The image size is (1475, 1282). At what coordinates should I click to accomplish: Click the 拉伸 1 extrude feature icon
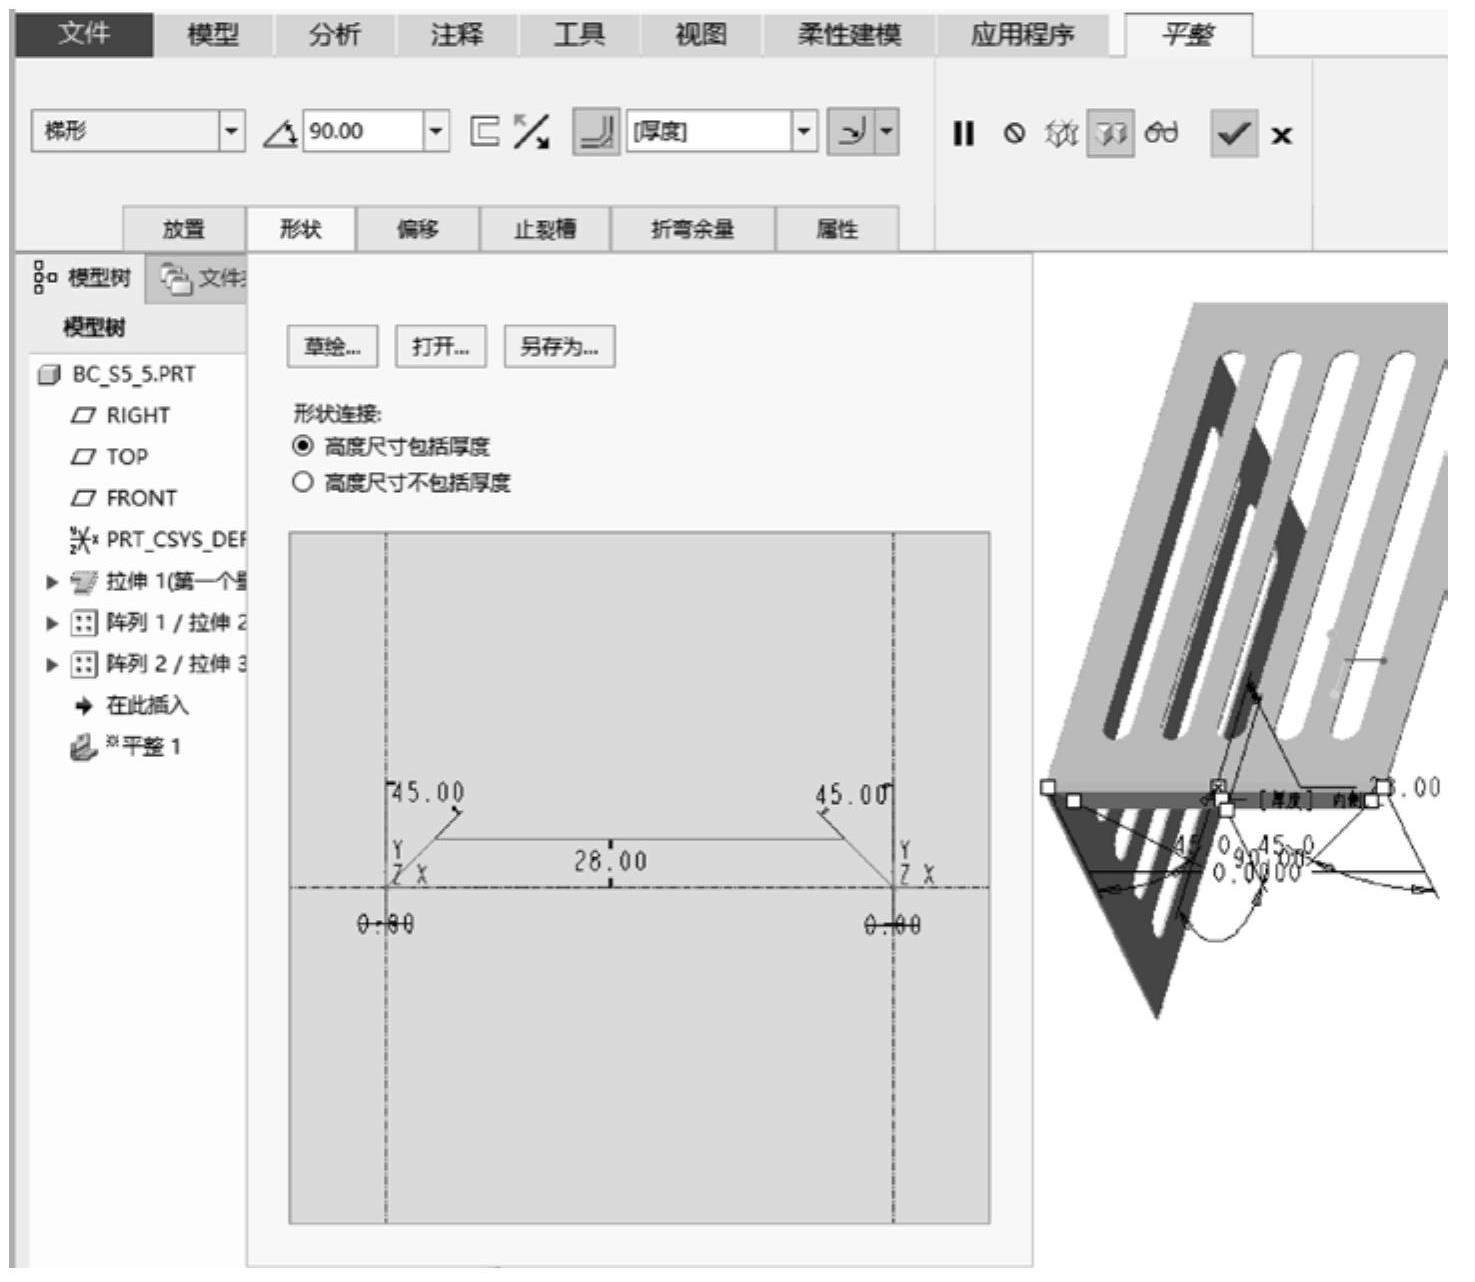pyautogui.click(x=83, y=581)
